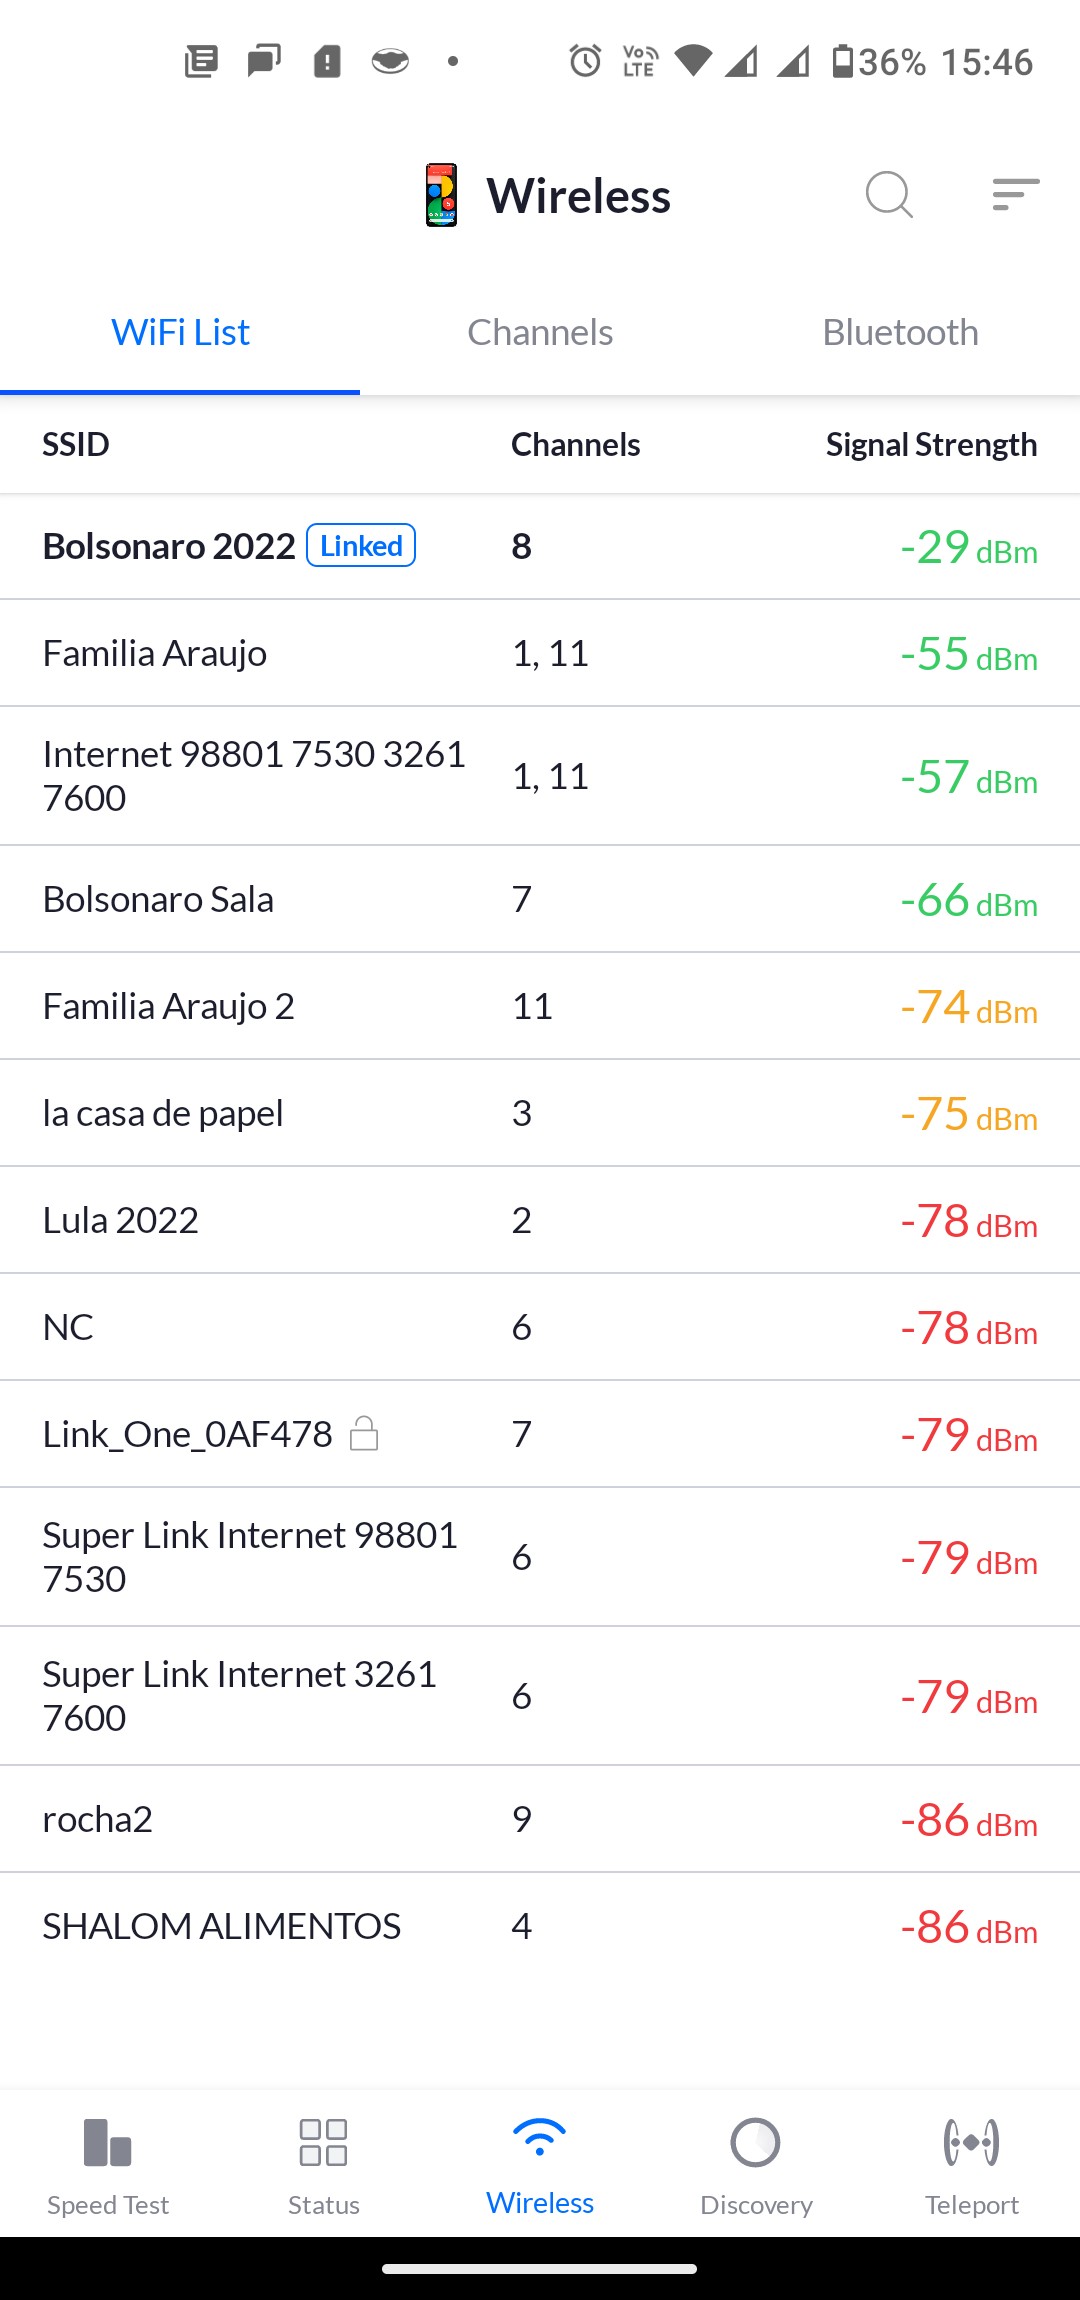Viewport: 1080px width, 2300px height.
Task: Select the WiFi List tab
Action: 180,333
